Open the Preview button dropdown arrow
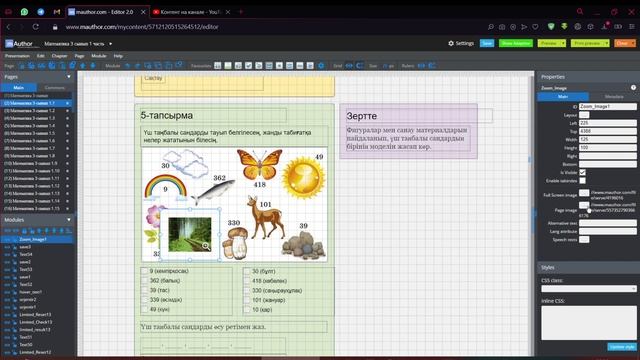The width and height of the screenshot is (640, 360). click(563, 43)
